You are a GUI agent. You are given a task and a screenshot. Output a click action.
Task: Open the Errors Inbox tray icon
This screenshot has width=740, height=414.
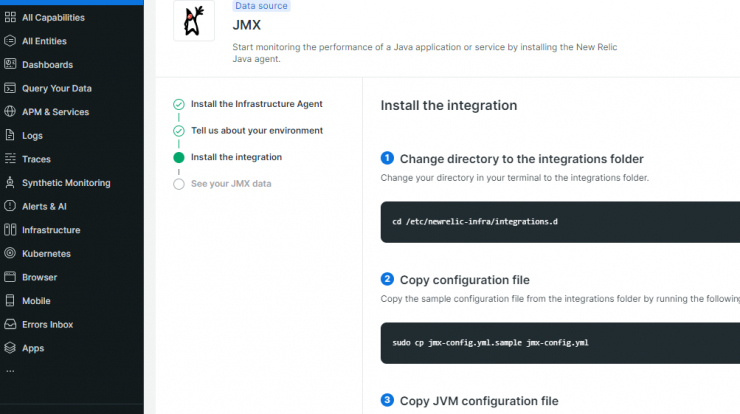click(10, 324)
